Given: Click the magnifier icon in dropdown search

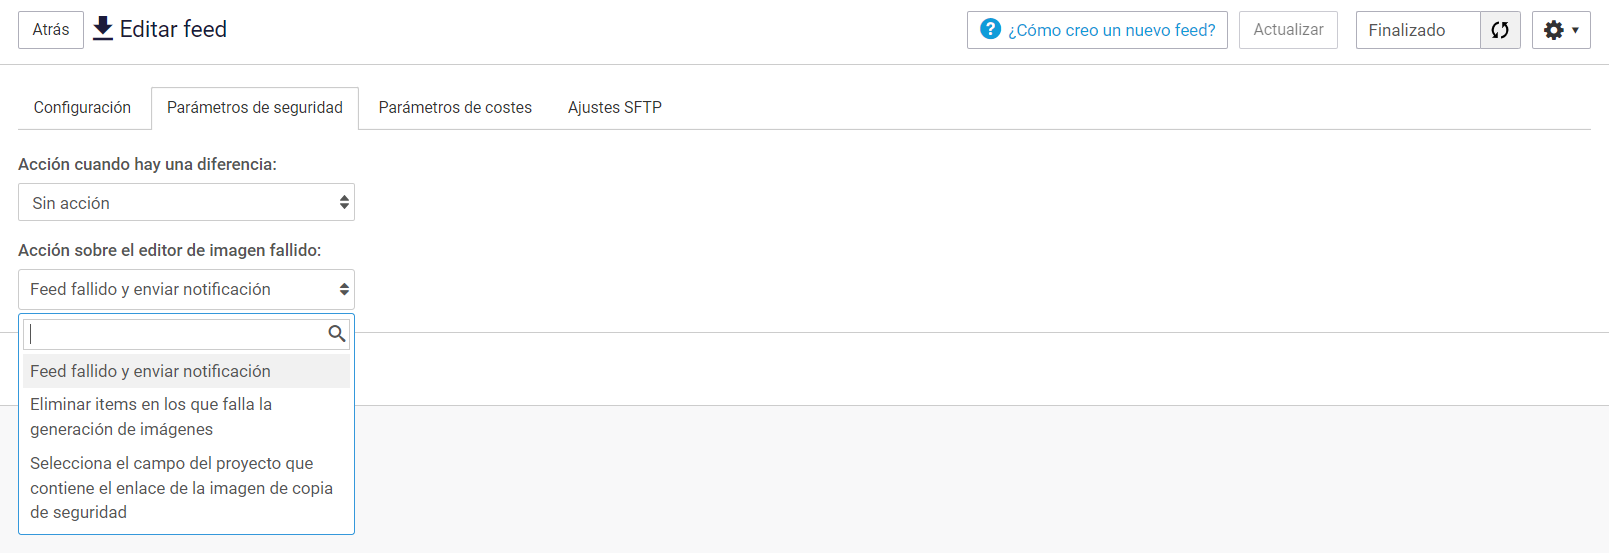Looking at the screenshot, I should click(x=337, y=334).
